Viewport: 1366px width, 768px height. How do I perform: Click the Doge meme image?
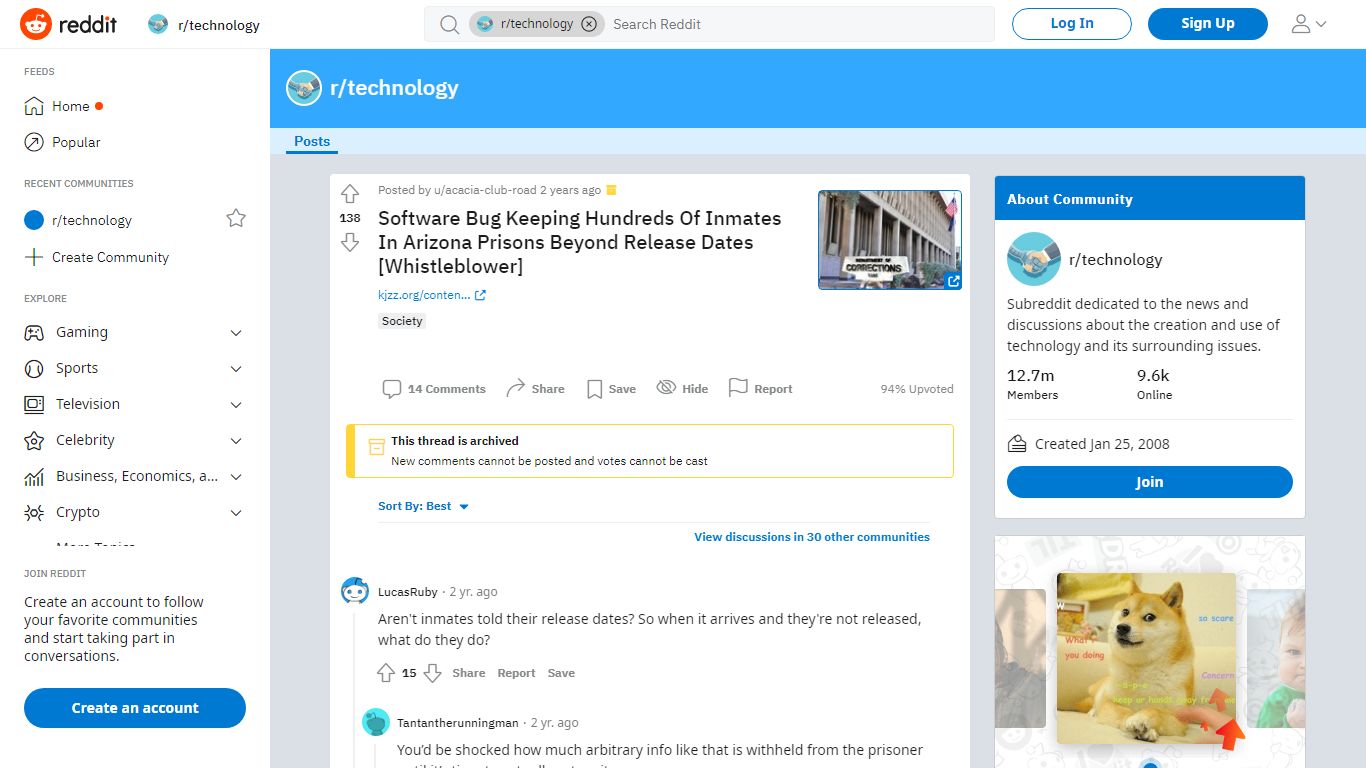1146,658
